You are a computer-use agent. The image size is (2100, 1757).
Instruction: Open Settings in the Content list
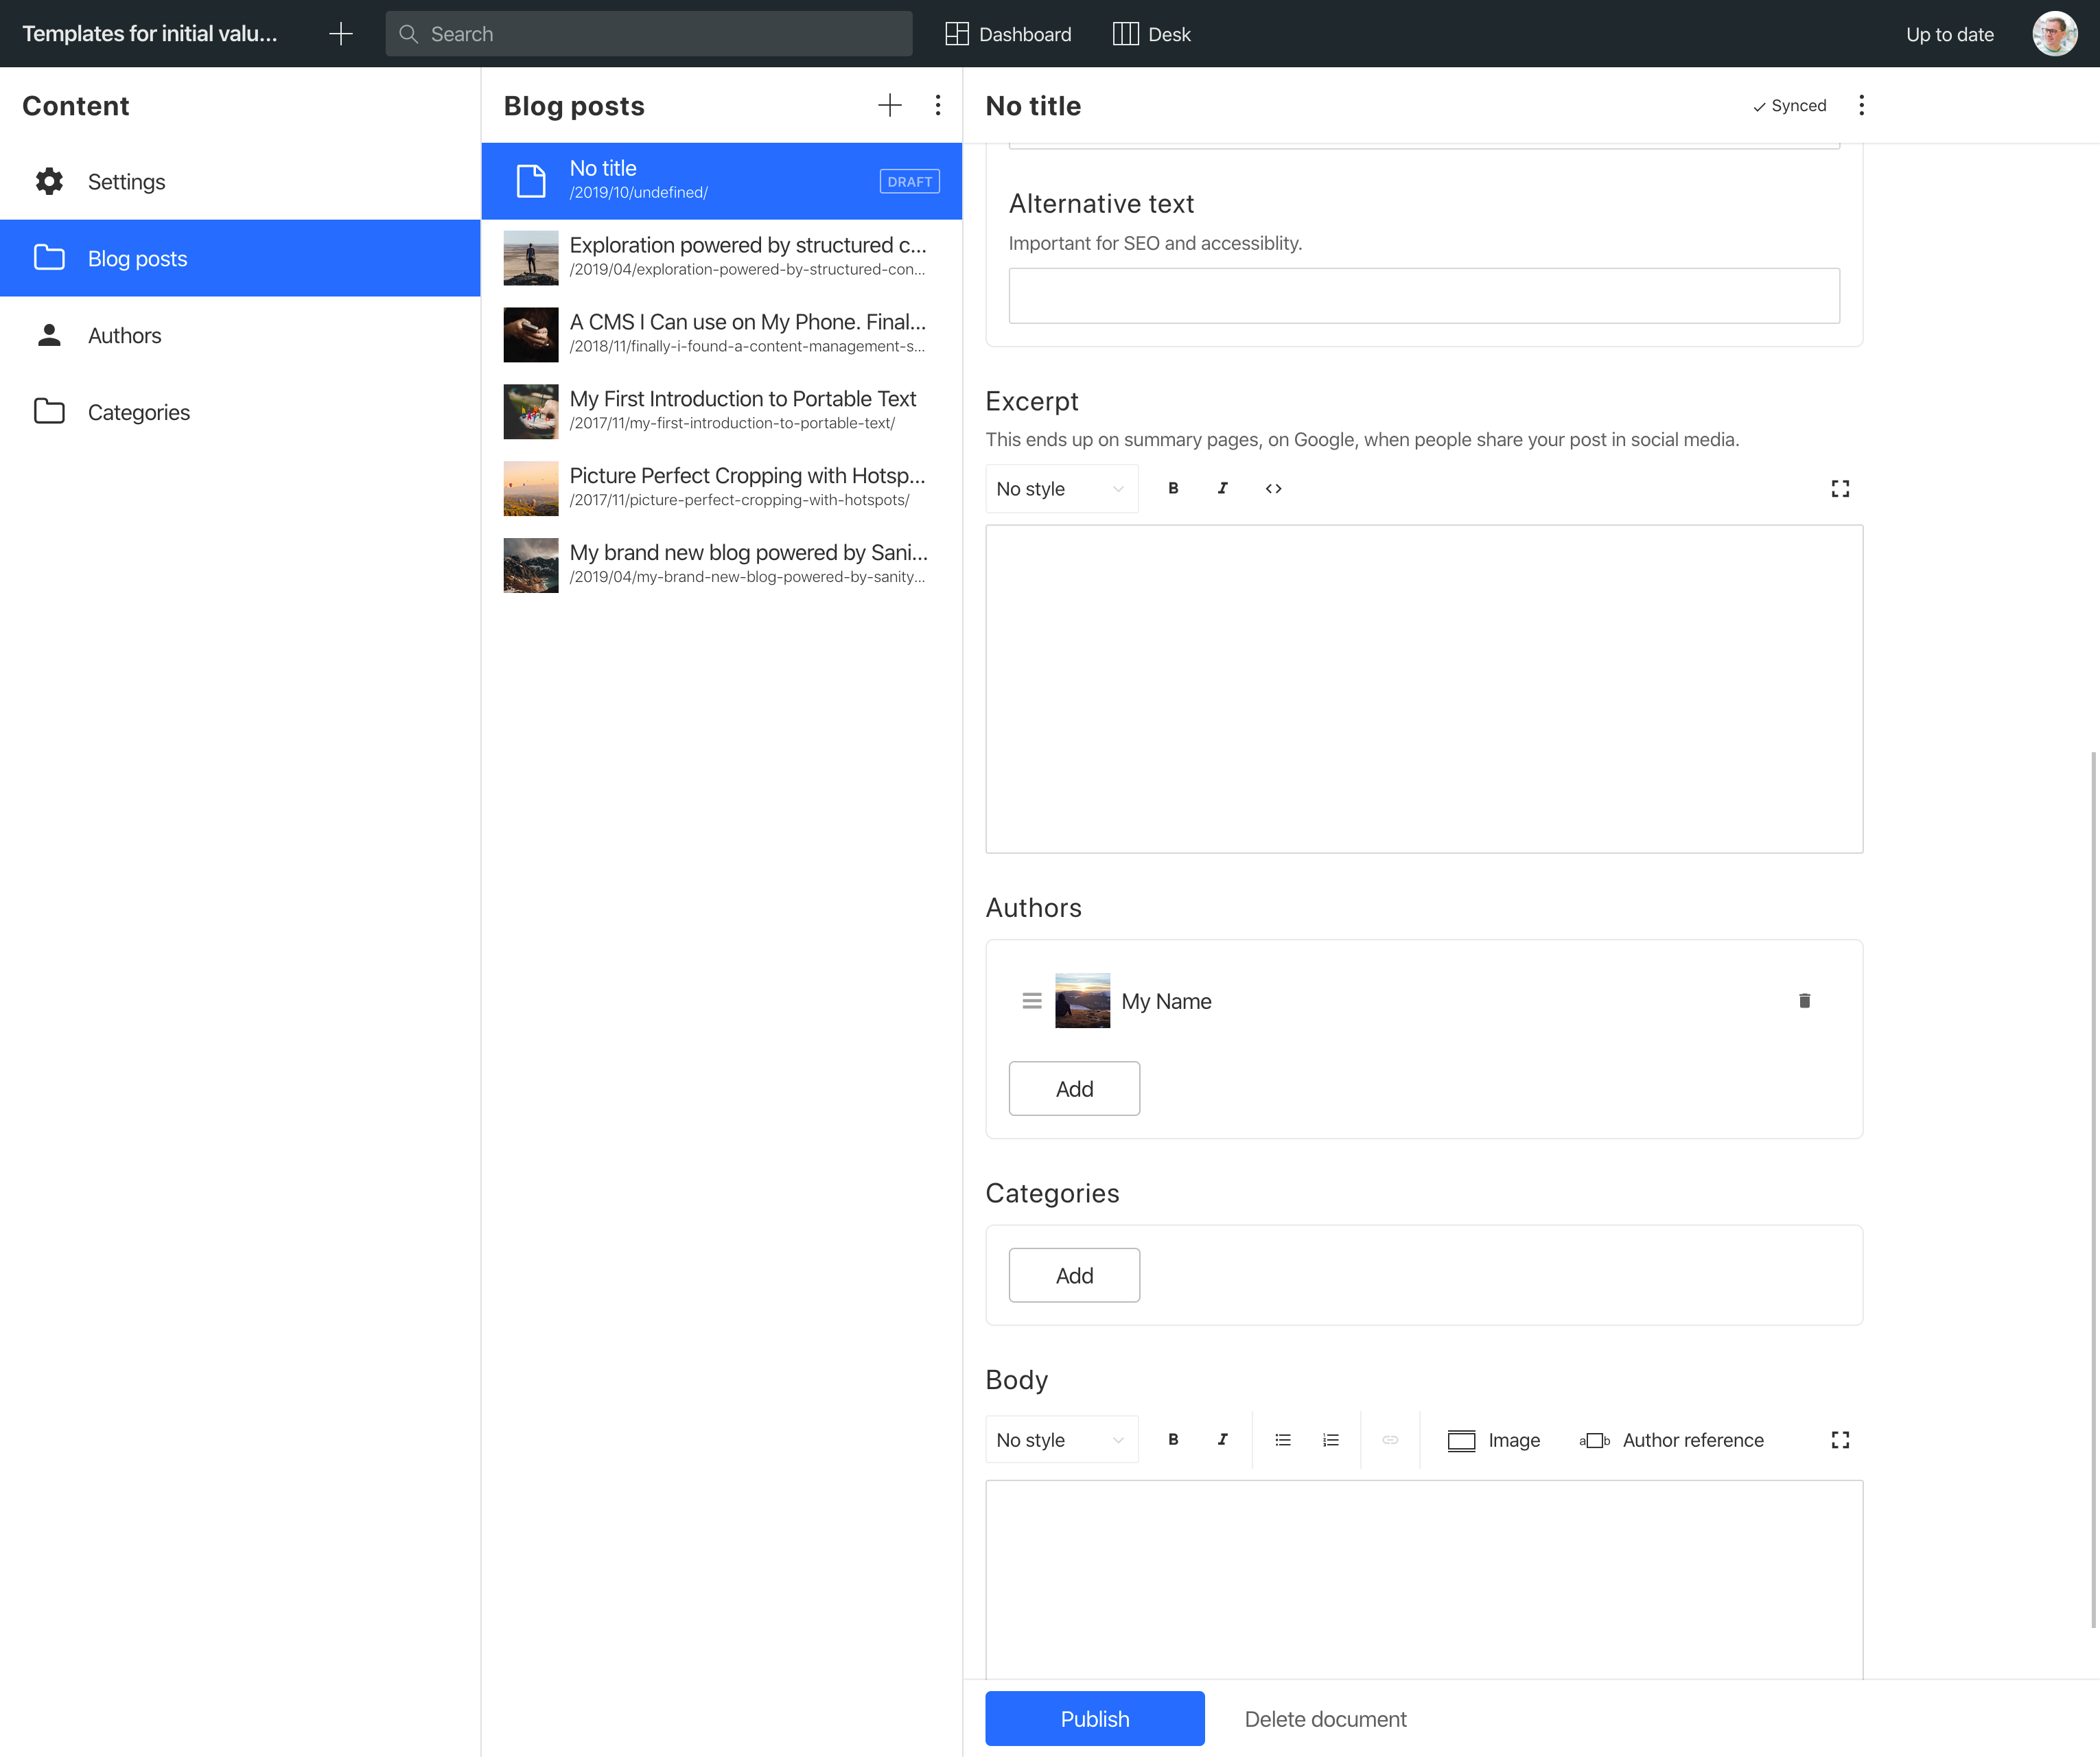point(240,181)
